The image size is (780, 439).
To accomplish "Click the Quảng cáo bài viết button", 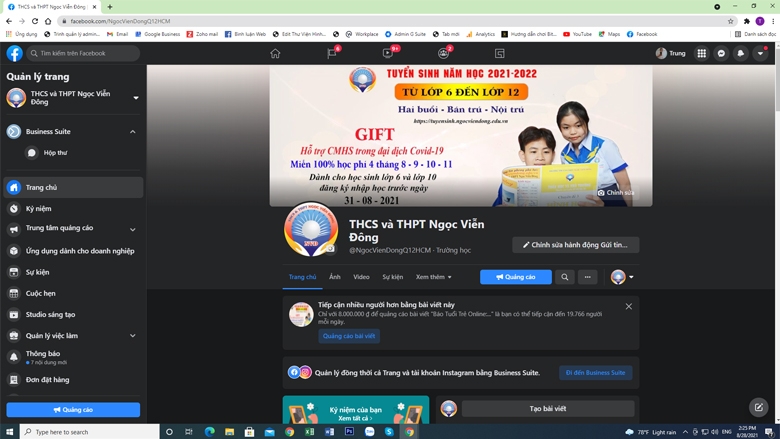I will pos(349,336).
